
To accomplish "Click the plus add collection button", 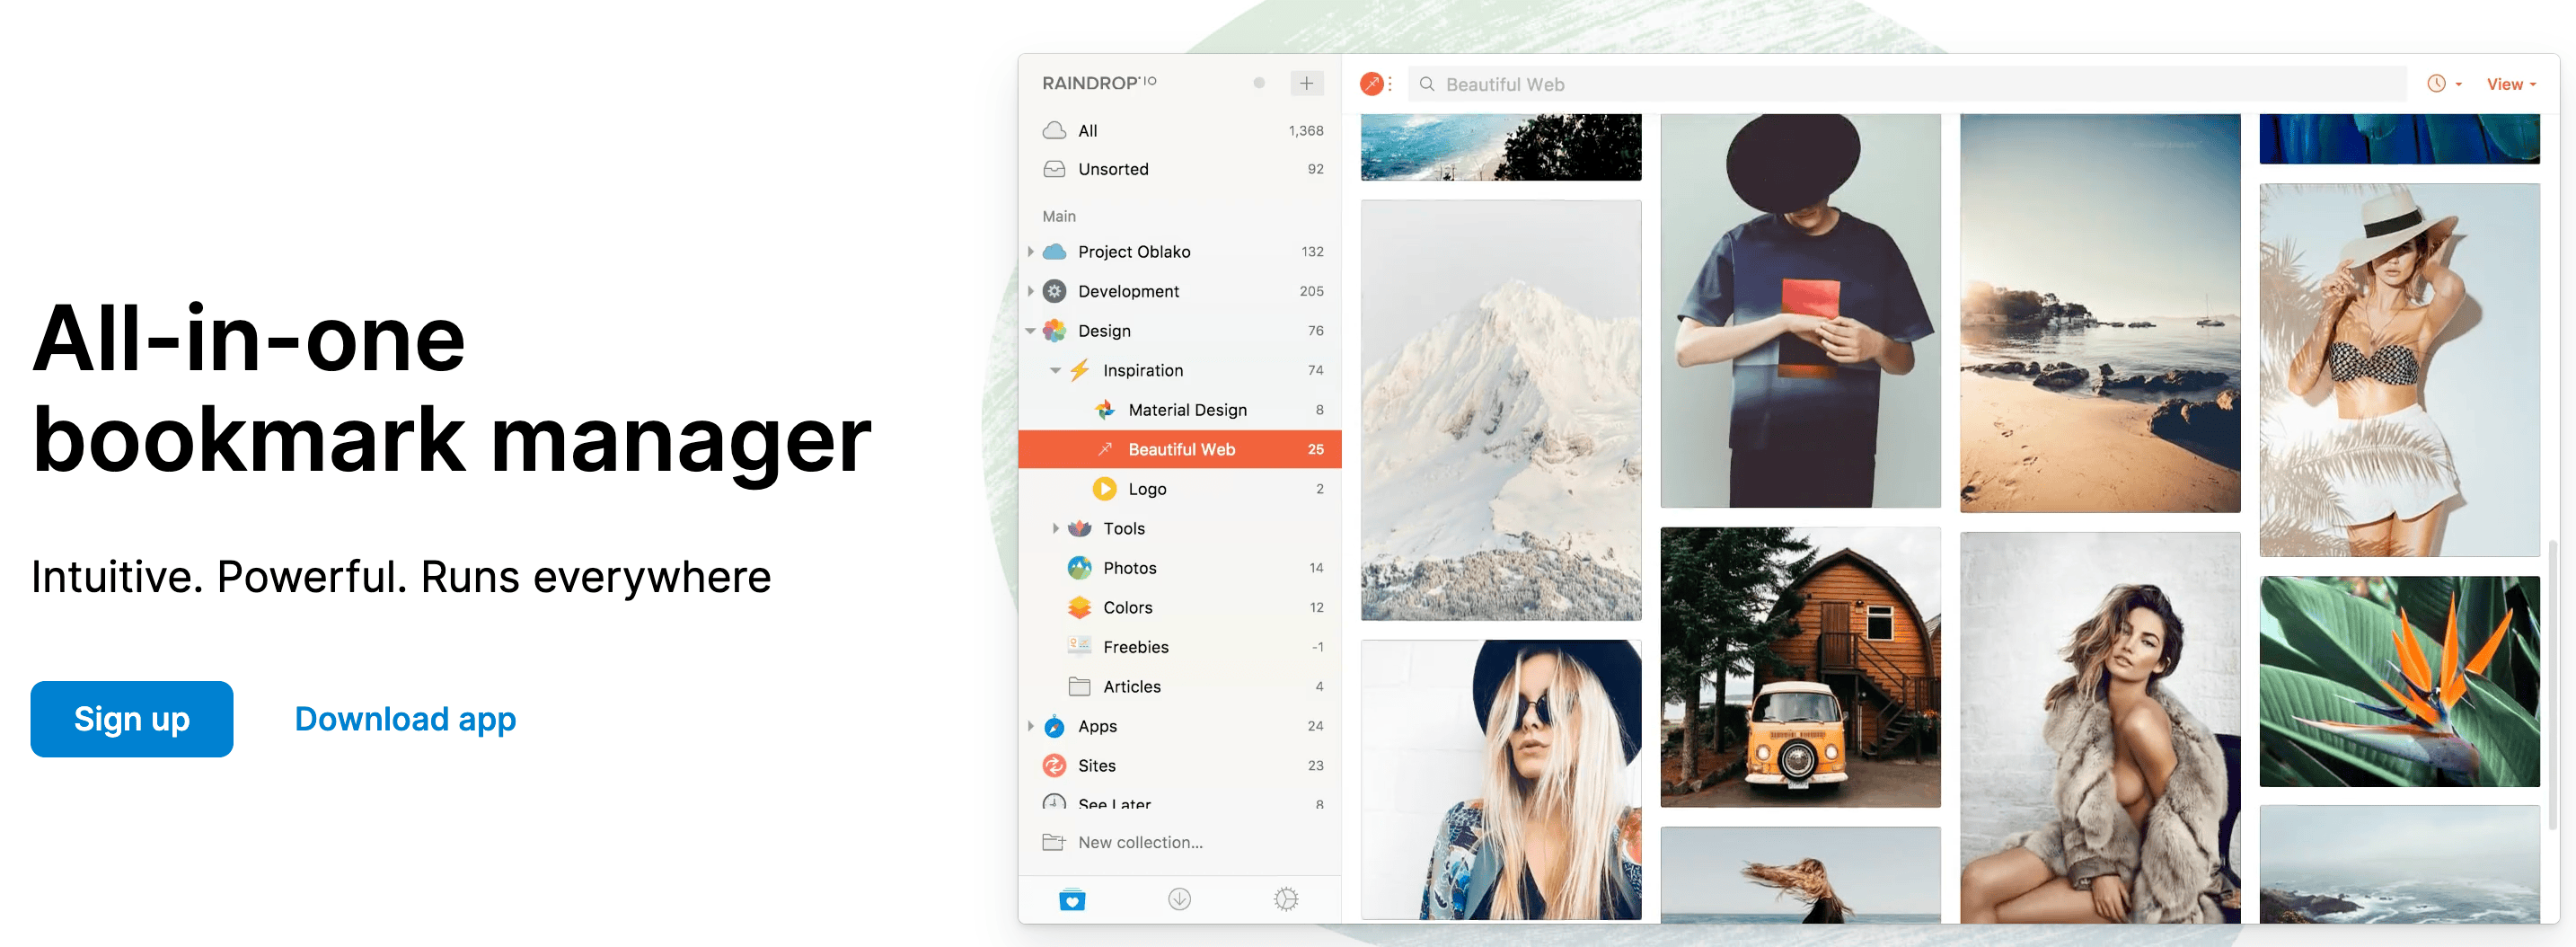I will point(1306,83).
